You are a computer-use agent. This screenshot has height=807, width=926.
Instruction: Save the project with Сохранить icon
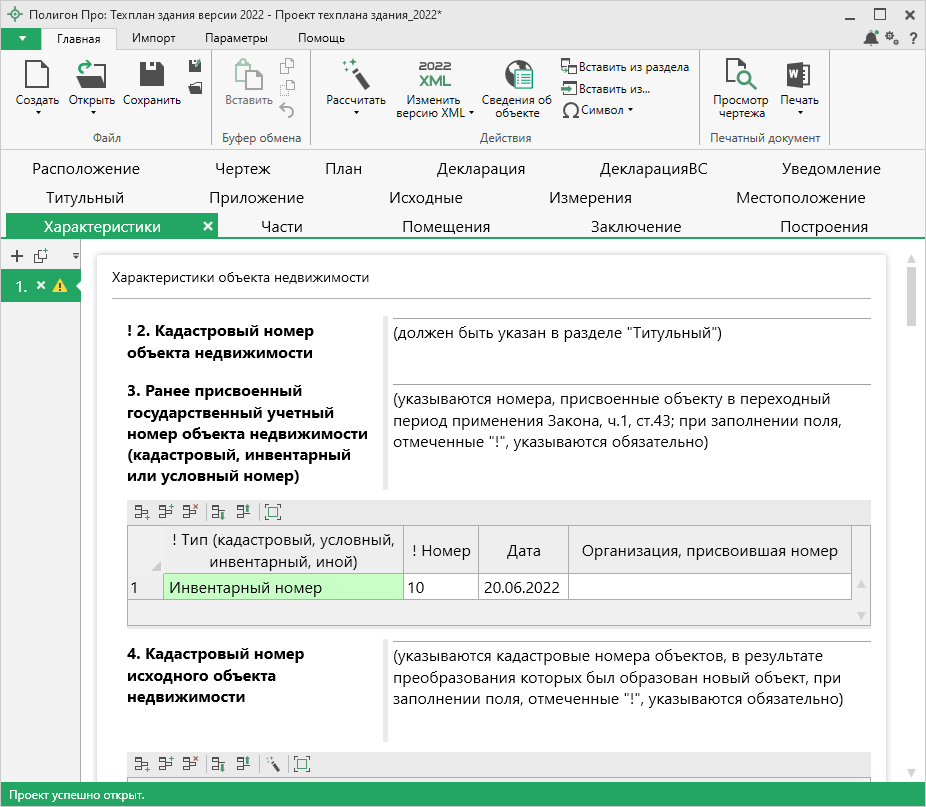(152, 76)
